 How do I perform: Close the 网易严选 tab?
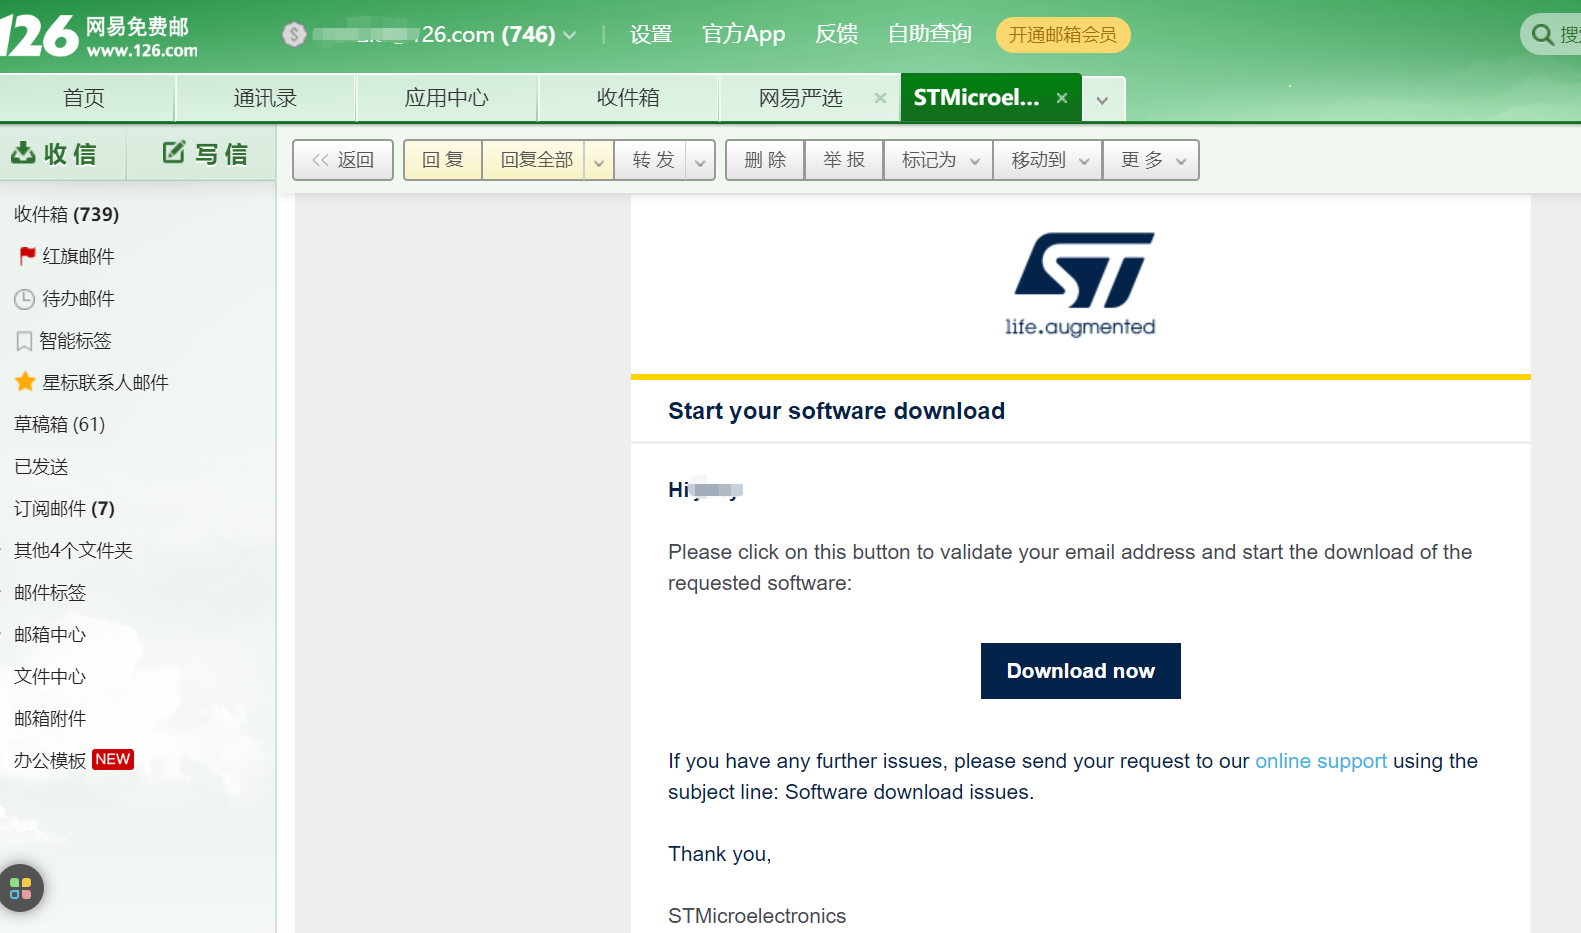click(880, 98)
